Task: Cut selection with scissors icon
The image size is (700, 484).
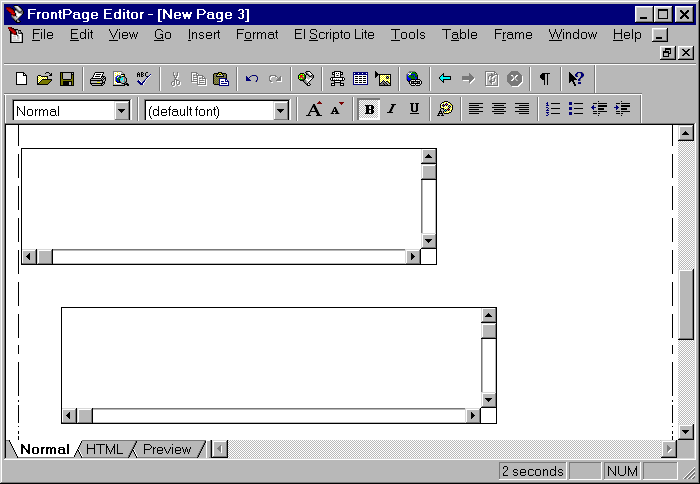Action: pos(175,79)
